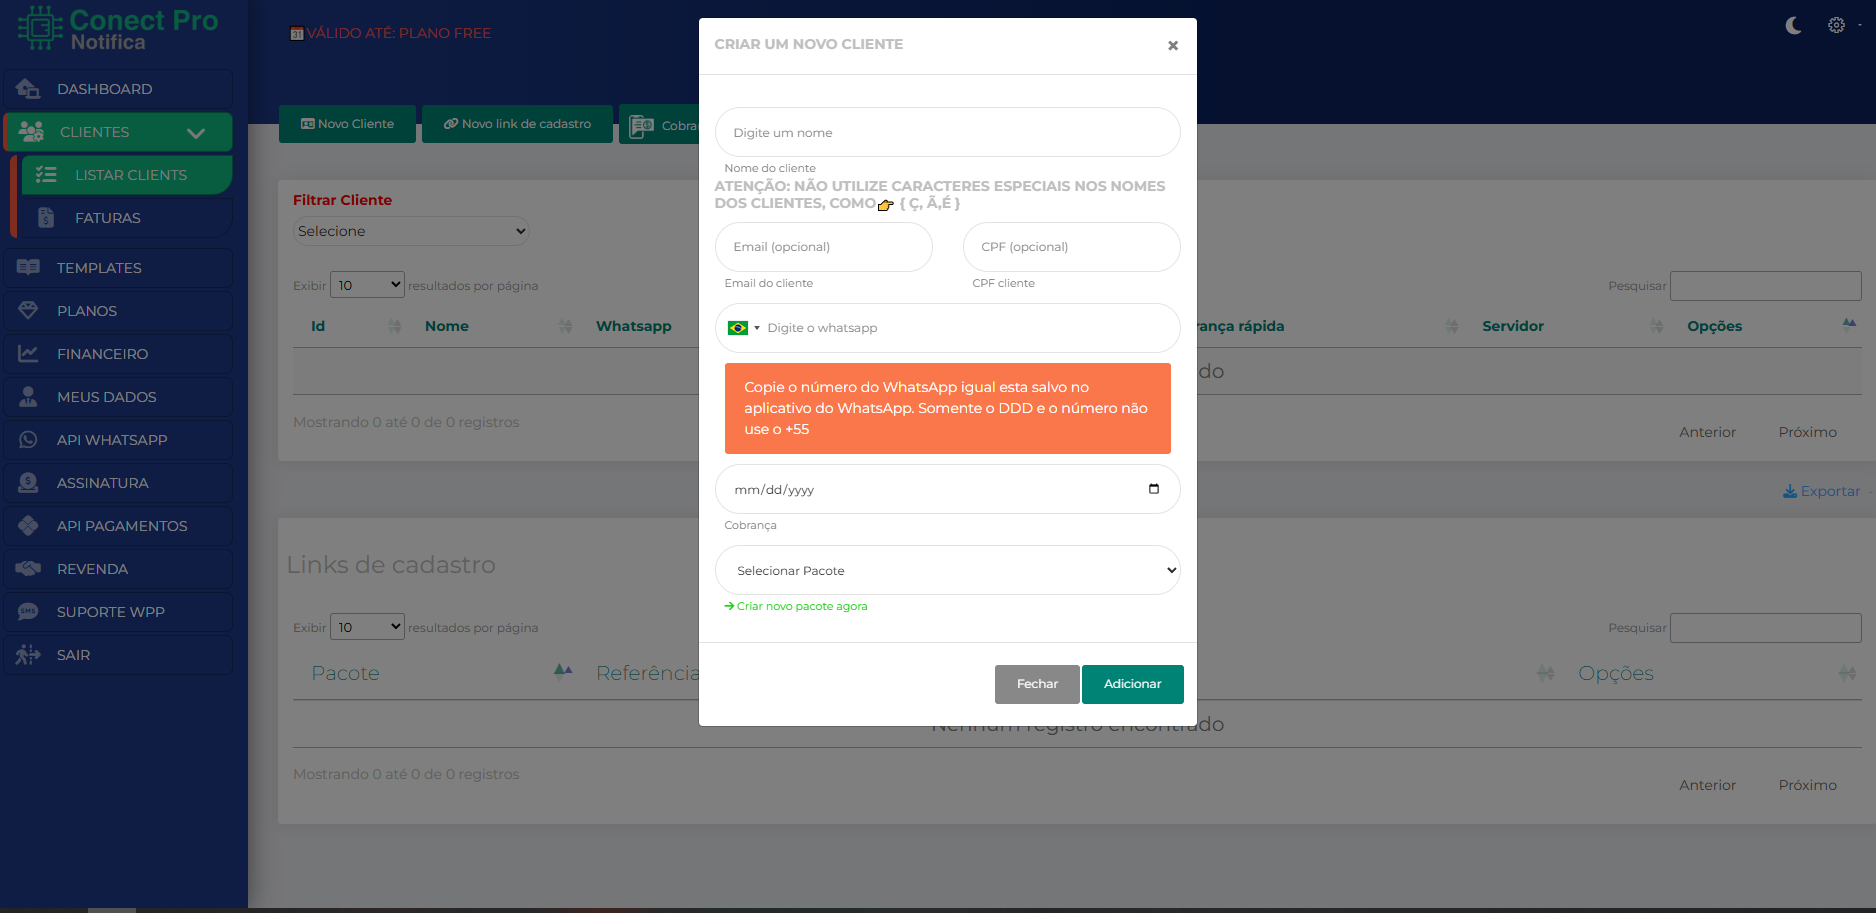Focus the Email (opcional) field
The height and width of the screenshot is (913, 1876).
[823, 247]
